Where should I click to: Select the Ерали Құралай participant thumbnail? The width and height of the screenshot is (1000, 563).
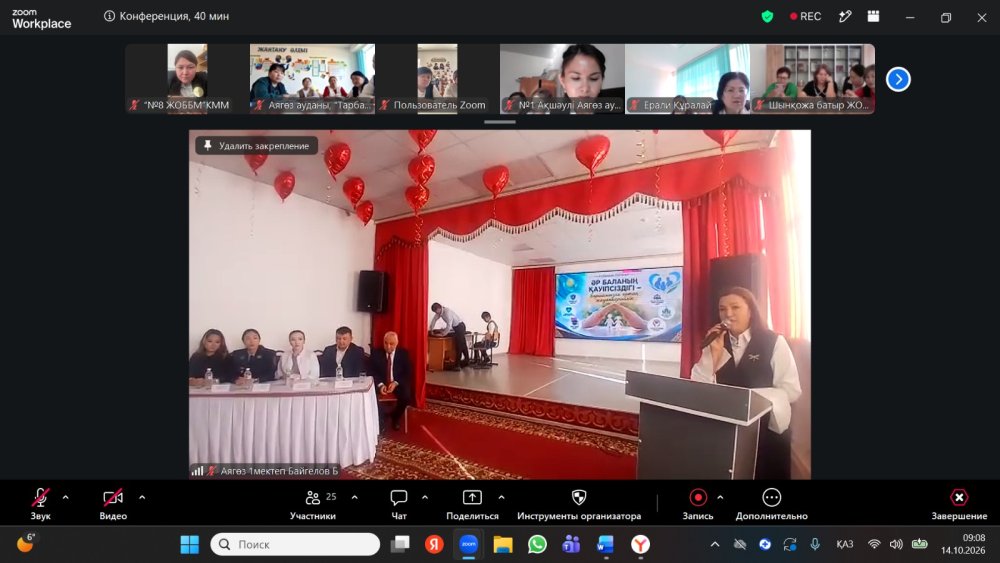point(688,78)
